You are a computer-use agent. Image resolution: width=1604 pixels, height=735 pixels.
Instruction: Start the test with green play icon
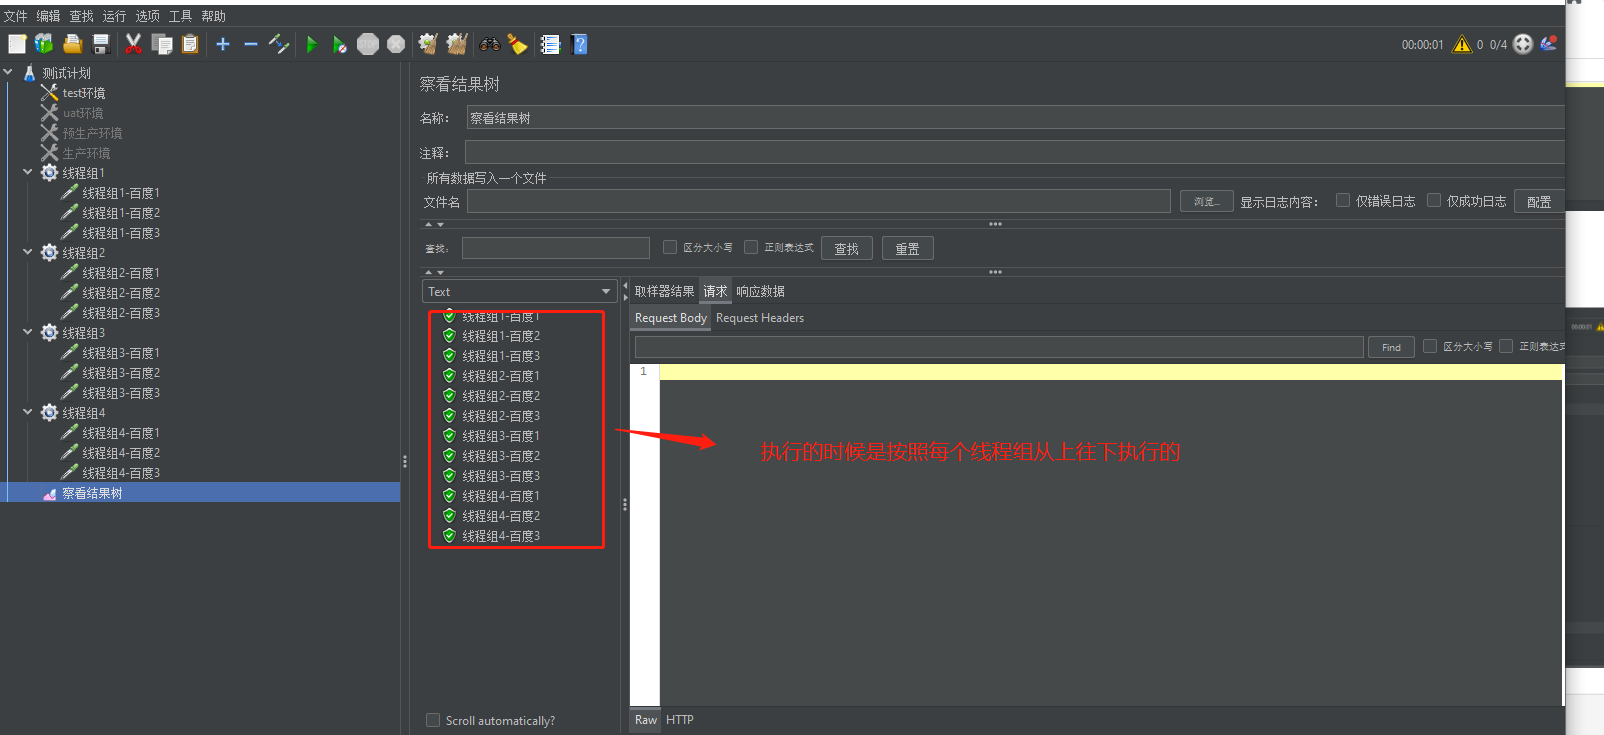pyautogui.click(x=312, y=44)
